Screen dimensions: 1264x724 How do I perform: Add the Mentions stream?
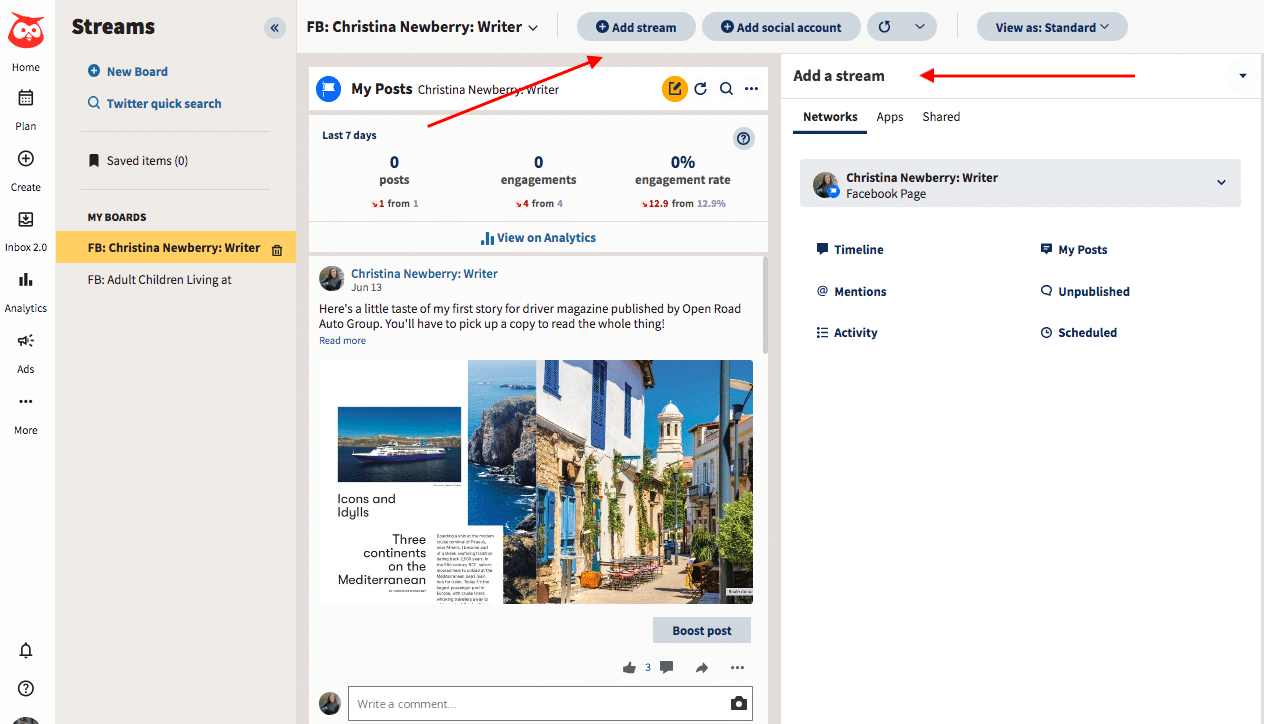[851, 292]
